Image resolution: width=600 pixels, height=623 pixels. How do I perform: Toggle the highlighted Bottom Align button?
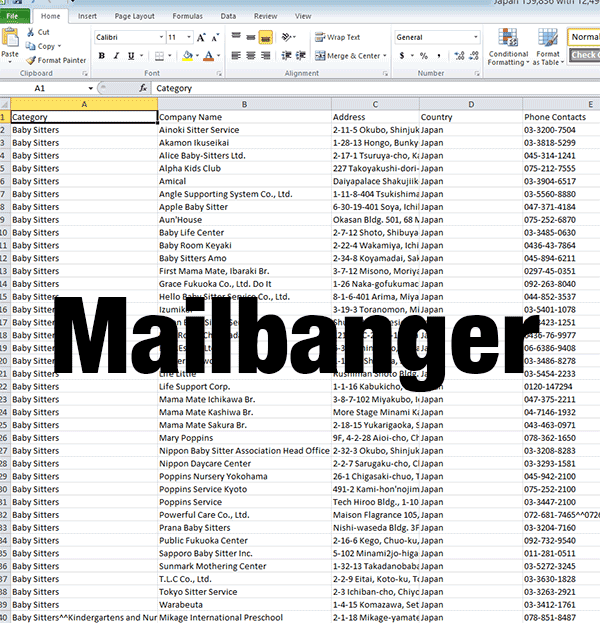[x=265, y=37]
